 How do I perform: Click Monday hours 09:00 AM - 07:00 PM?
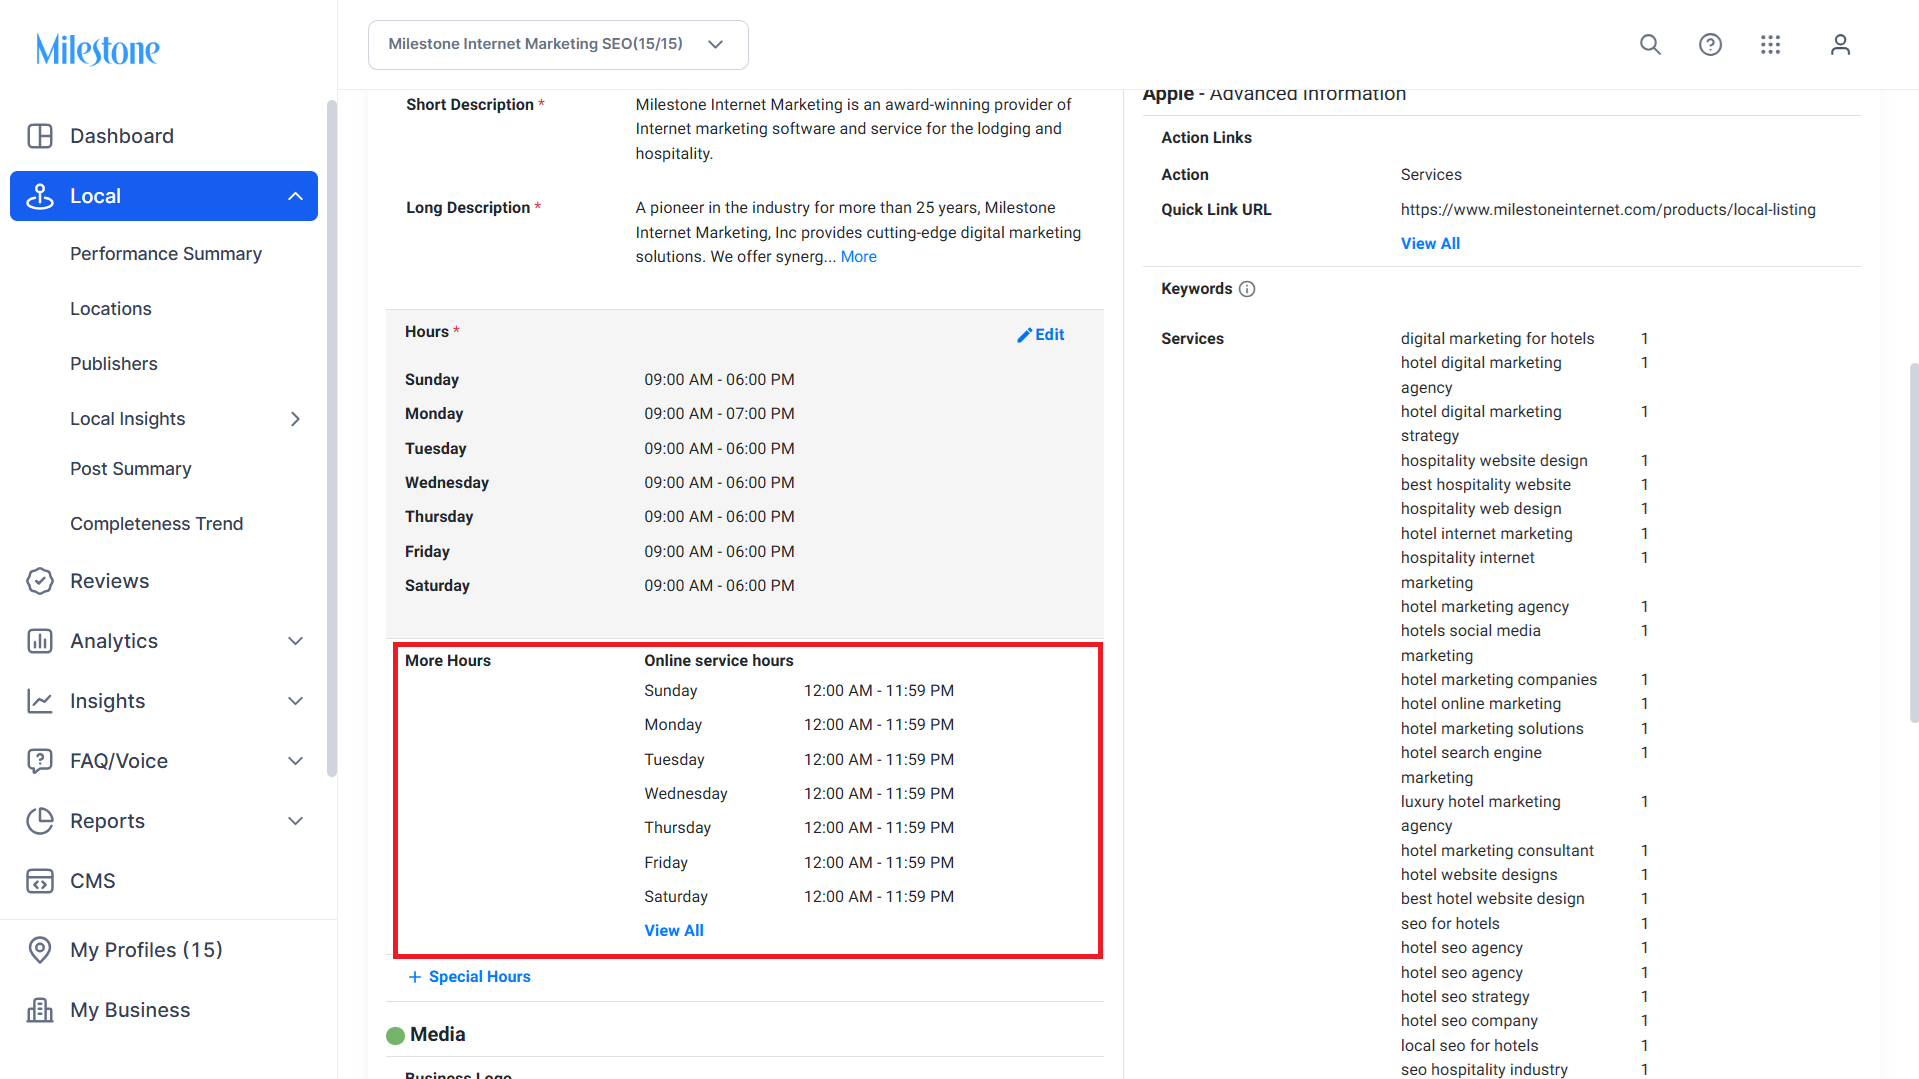tap(719, 414)
